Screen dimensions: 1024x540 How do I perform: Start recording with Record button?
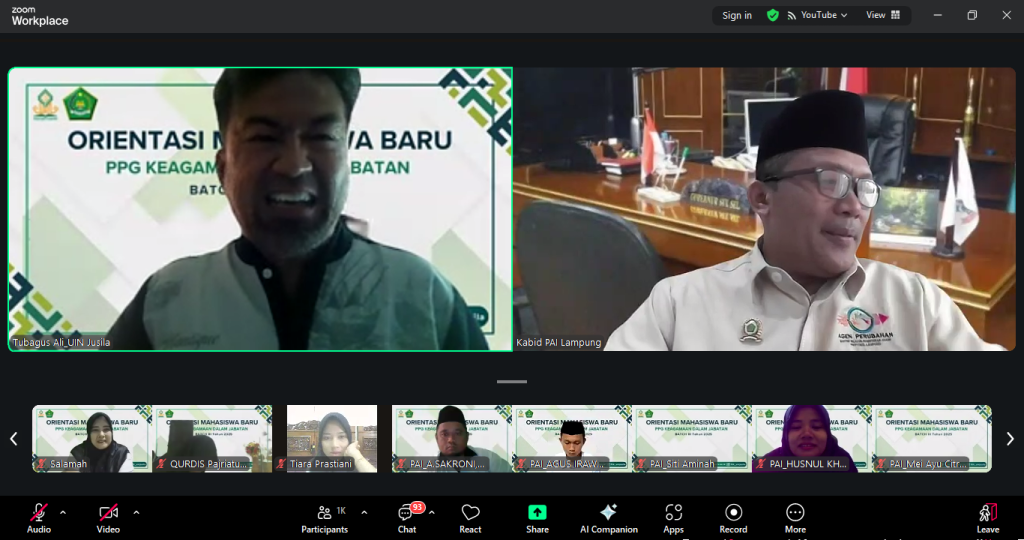733,517
